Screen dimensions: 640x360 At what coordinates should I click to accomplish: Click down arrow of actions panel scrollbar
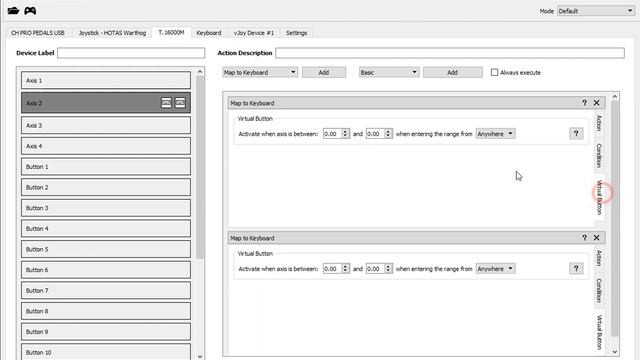pyautogui.click(x=615, y=351)
